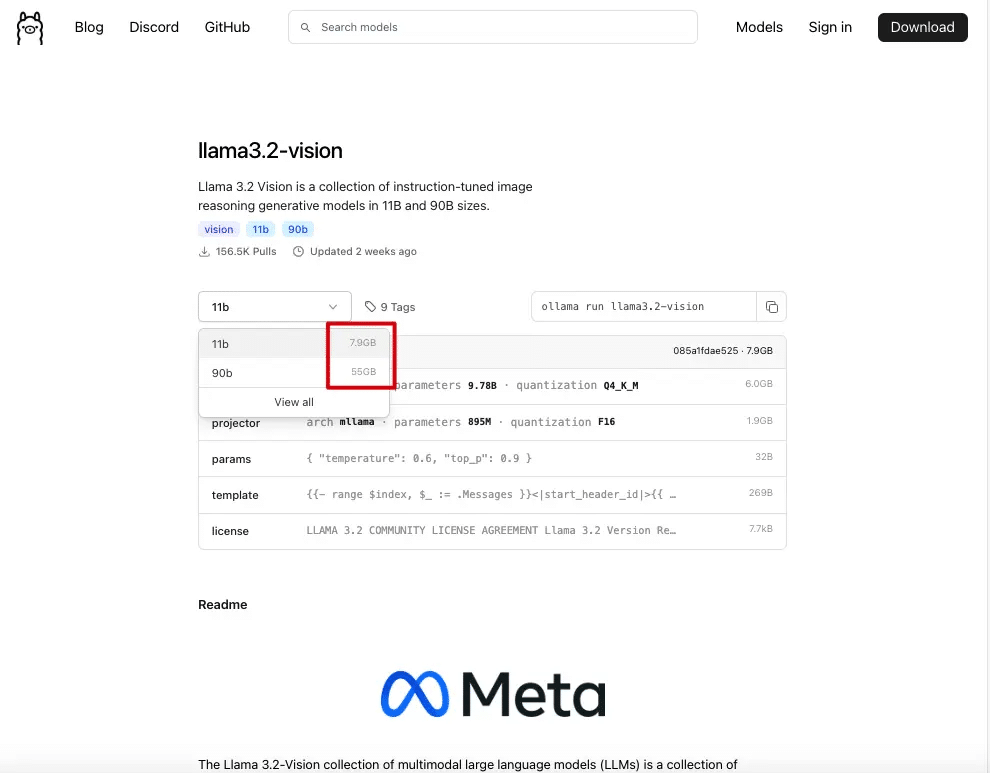The height and width of the screenshot is (773, 990).
Task: Click the temperature and top_p params text
Action: click(419, 458)
